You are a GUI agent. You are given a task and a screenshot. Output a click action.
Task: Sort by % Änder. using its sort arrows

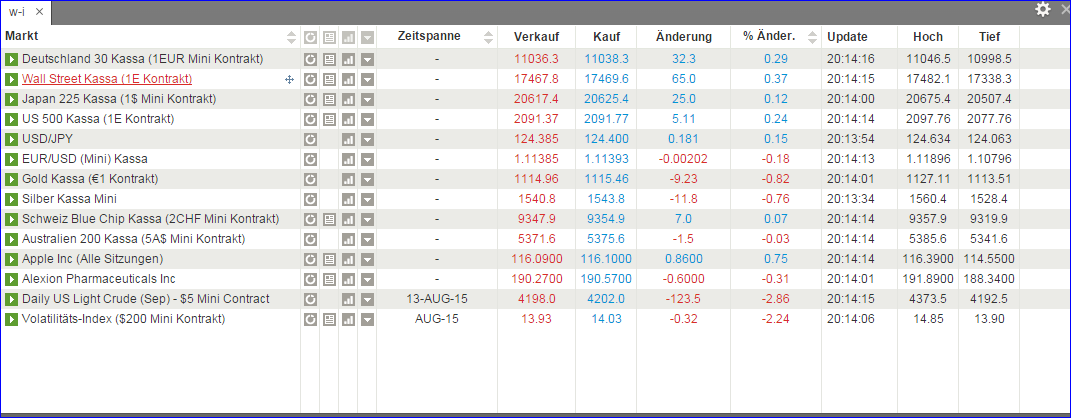tap(812, 38)
